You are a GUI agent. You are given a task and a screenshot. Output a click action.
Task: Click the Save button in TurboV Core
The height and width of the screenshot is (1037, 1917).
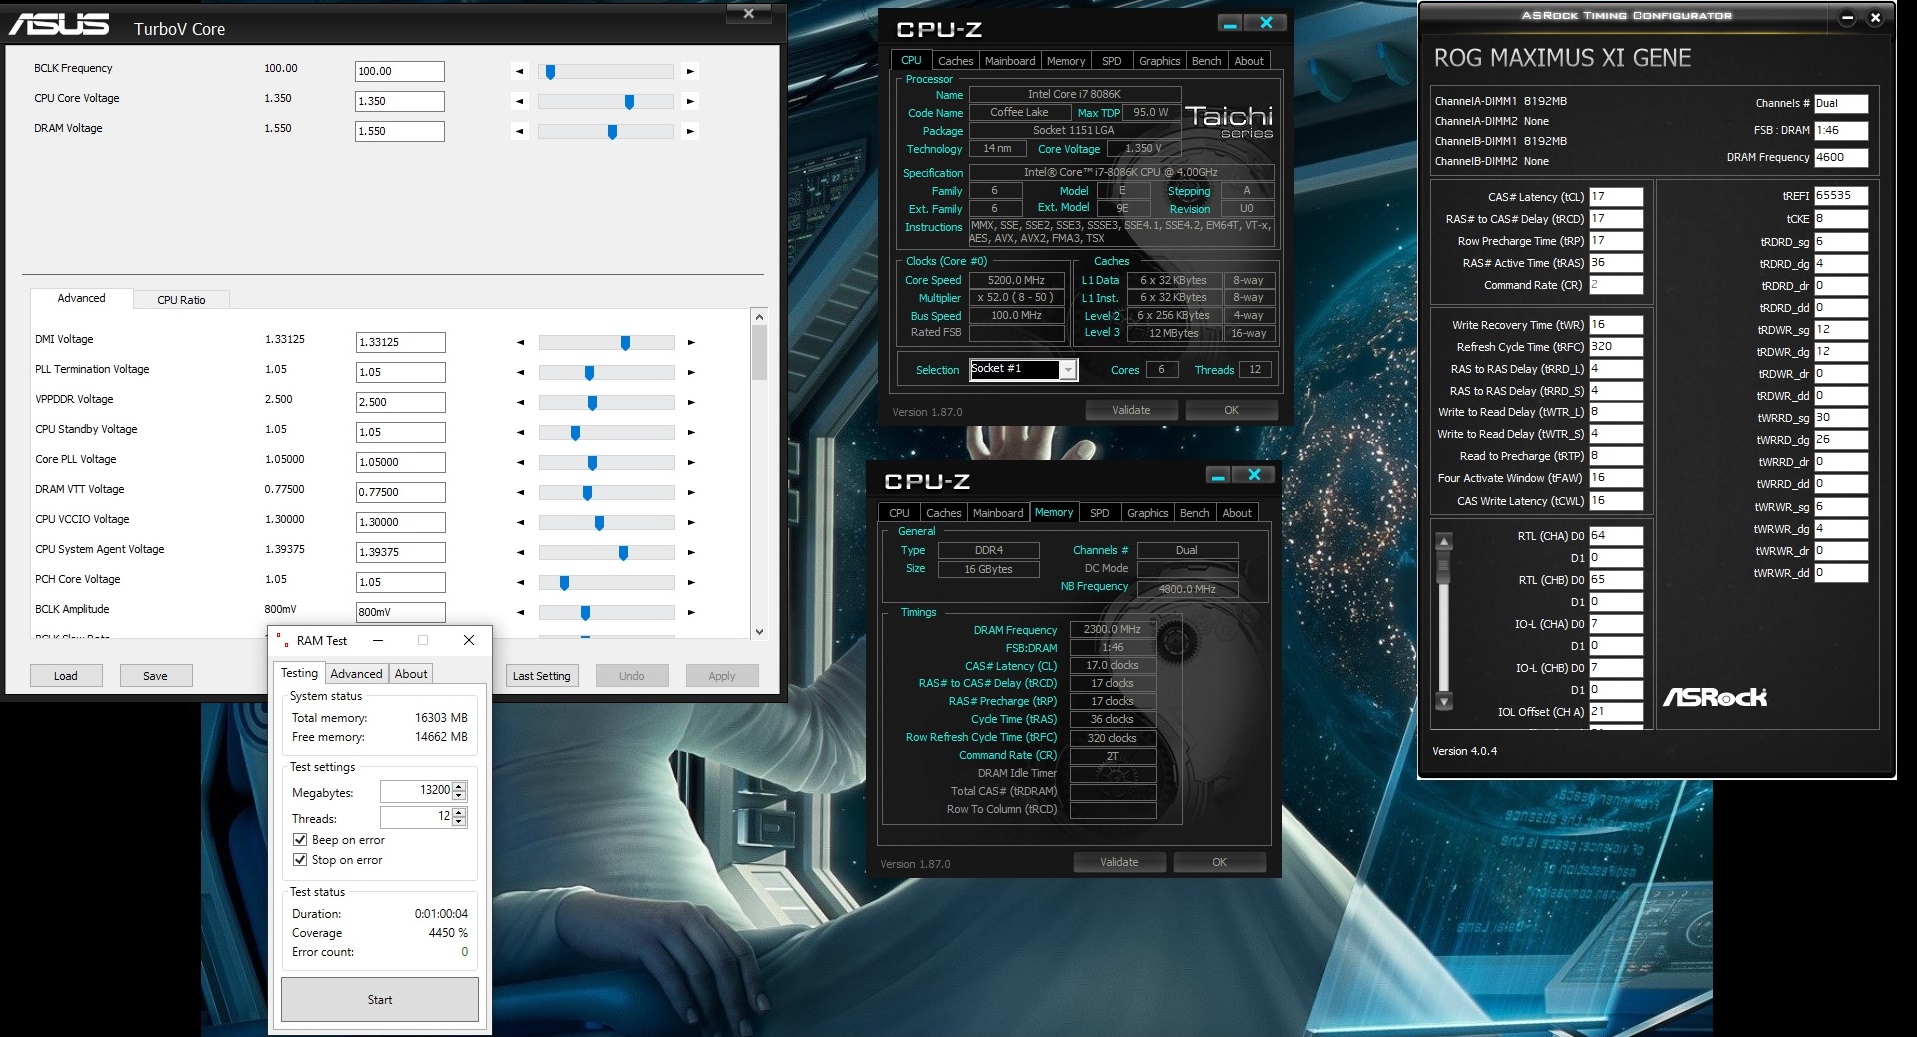(155, 676)
